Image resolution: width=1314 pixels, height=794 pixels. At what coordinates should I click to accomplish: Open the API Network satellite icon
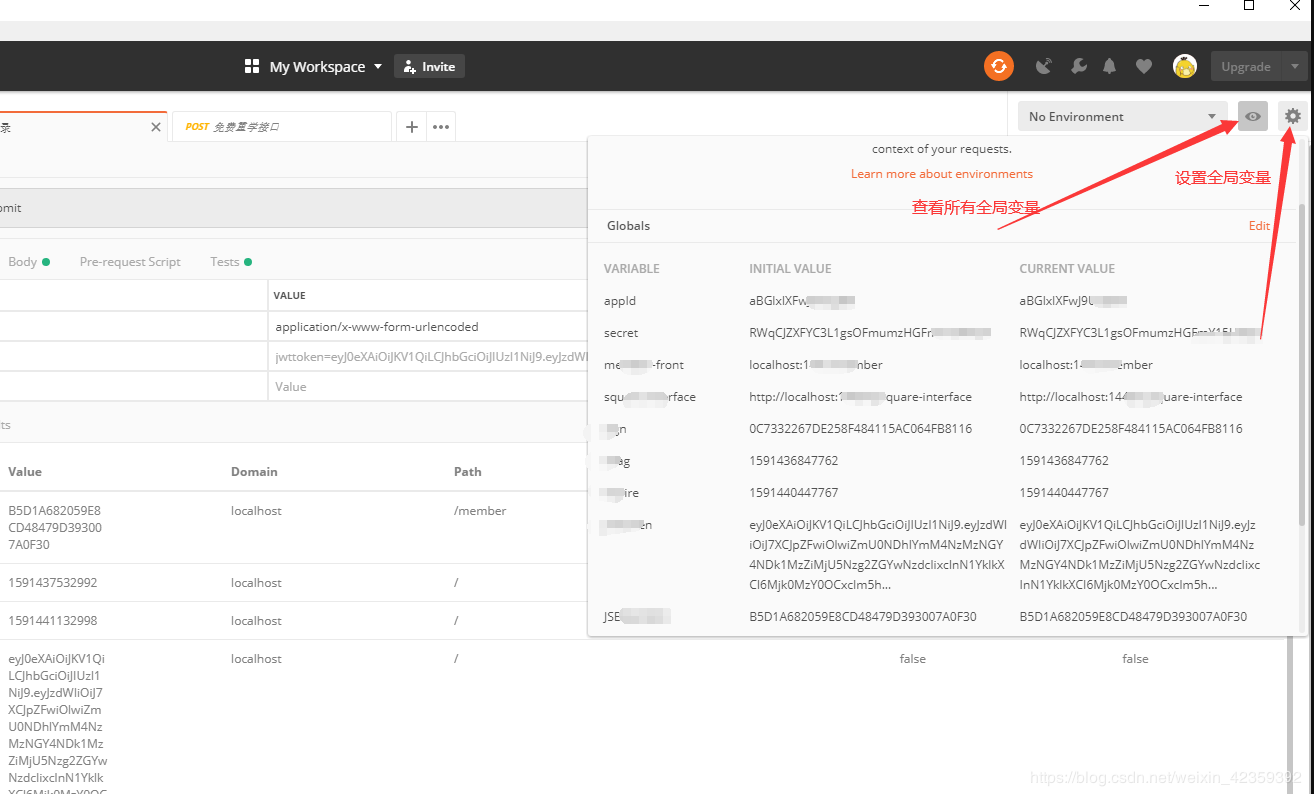pyautogui.click(x=1043, y=66)
